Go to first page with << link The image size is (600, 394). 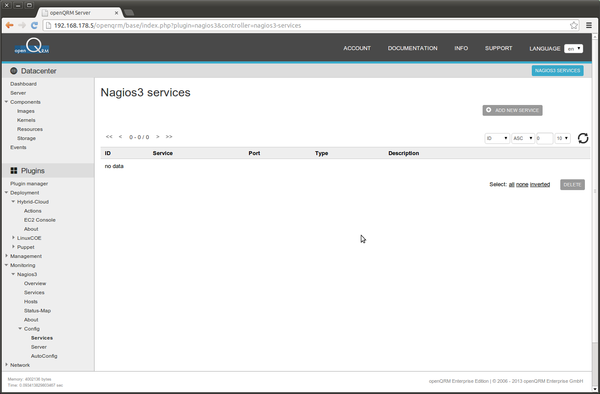click(x=109, y=137)
